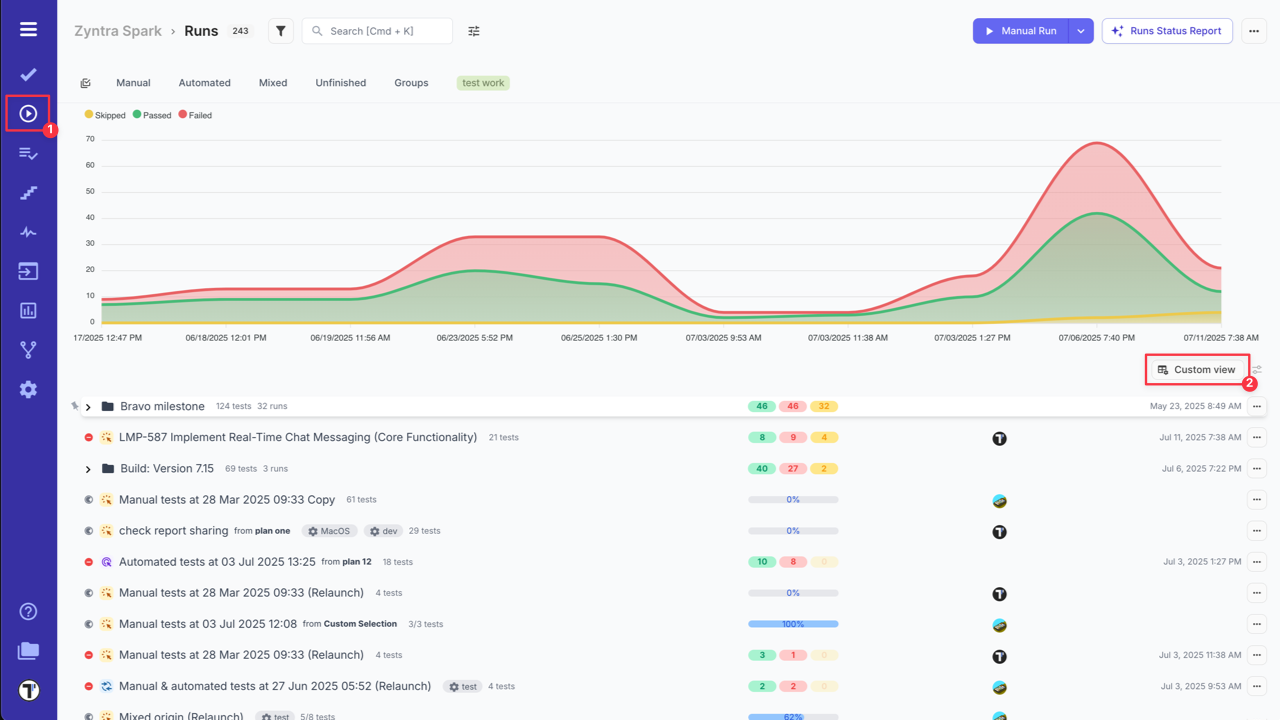Open the Analytics chart sidebar icon
Screen dimensions: 1280x720
(x=28, y=311)
